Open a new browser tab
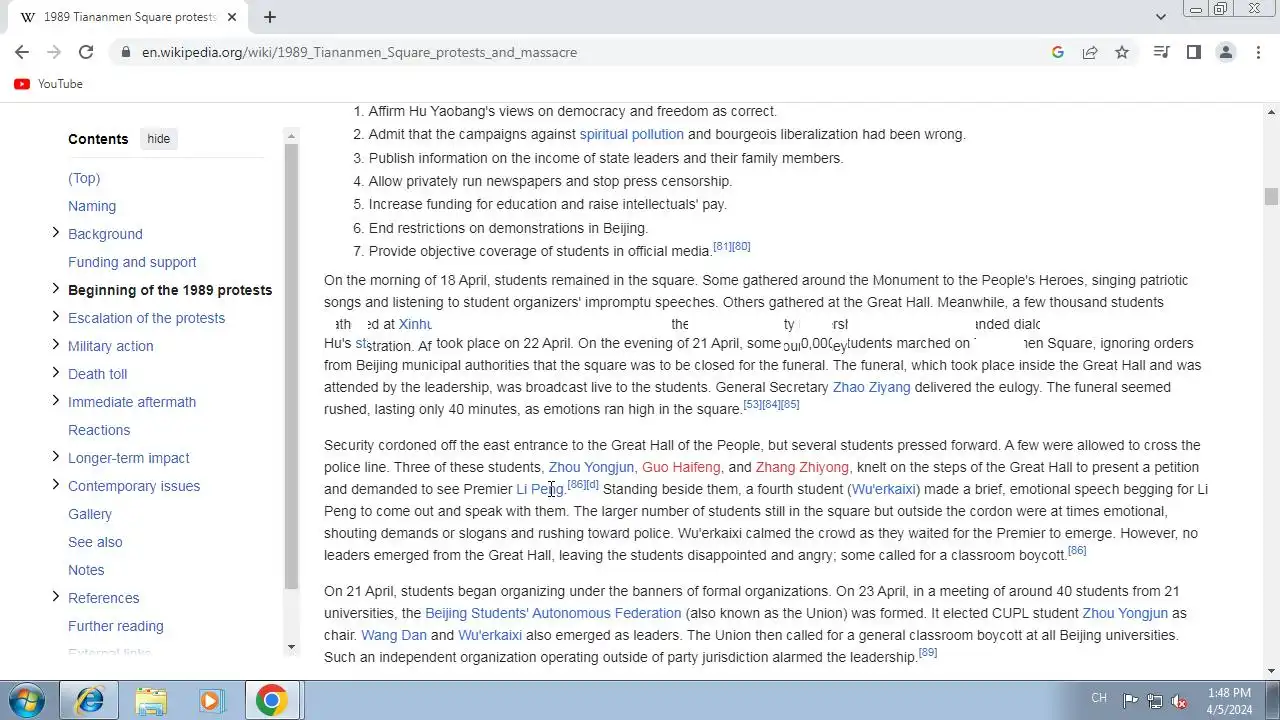 click(x=270, y=17)
